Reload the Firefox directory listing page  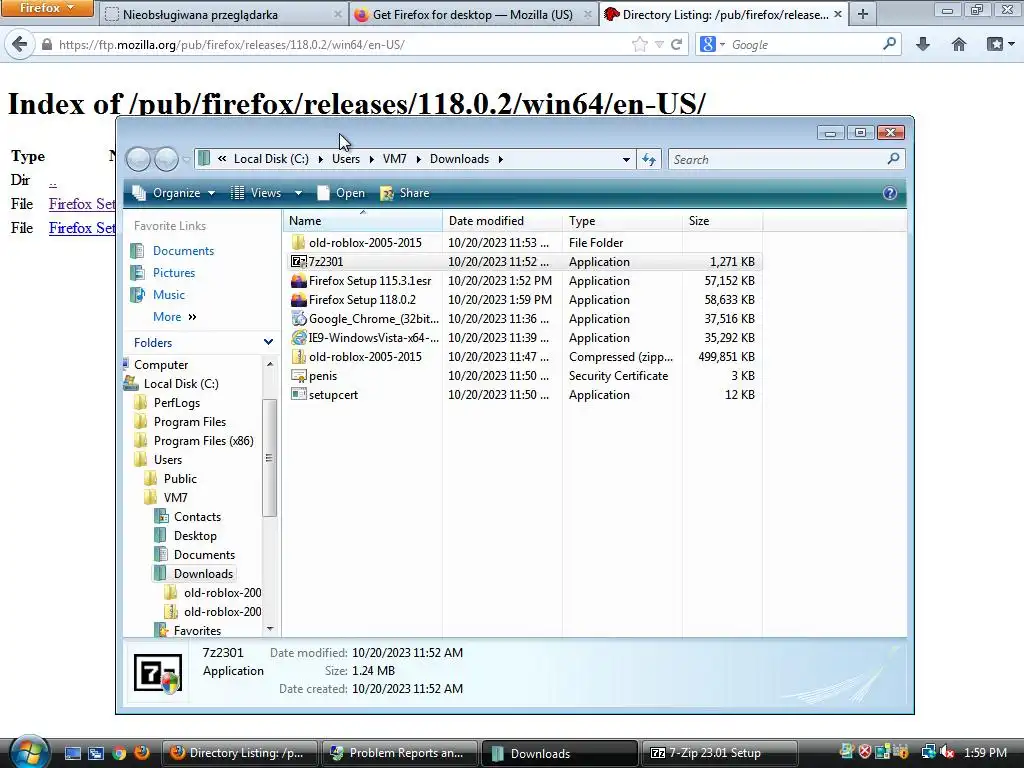click(x=677, y=44)
